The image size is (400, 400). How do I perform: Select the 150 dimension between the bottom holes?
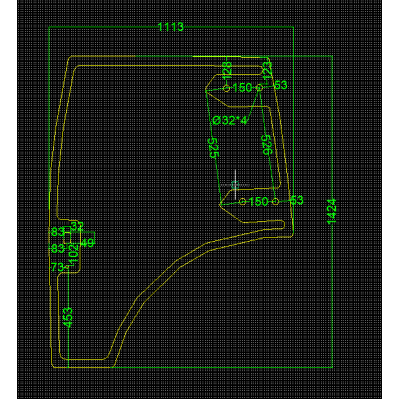[x=259, y=202]
